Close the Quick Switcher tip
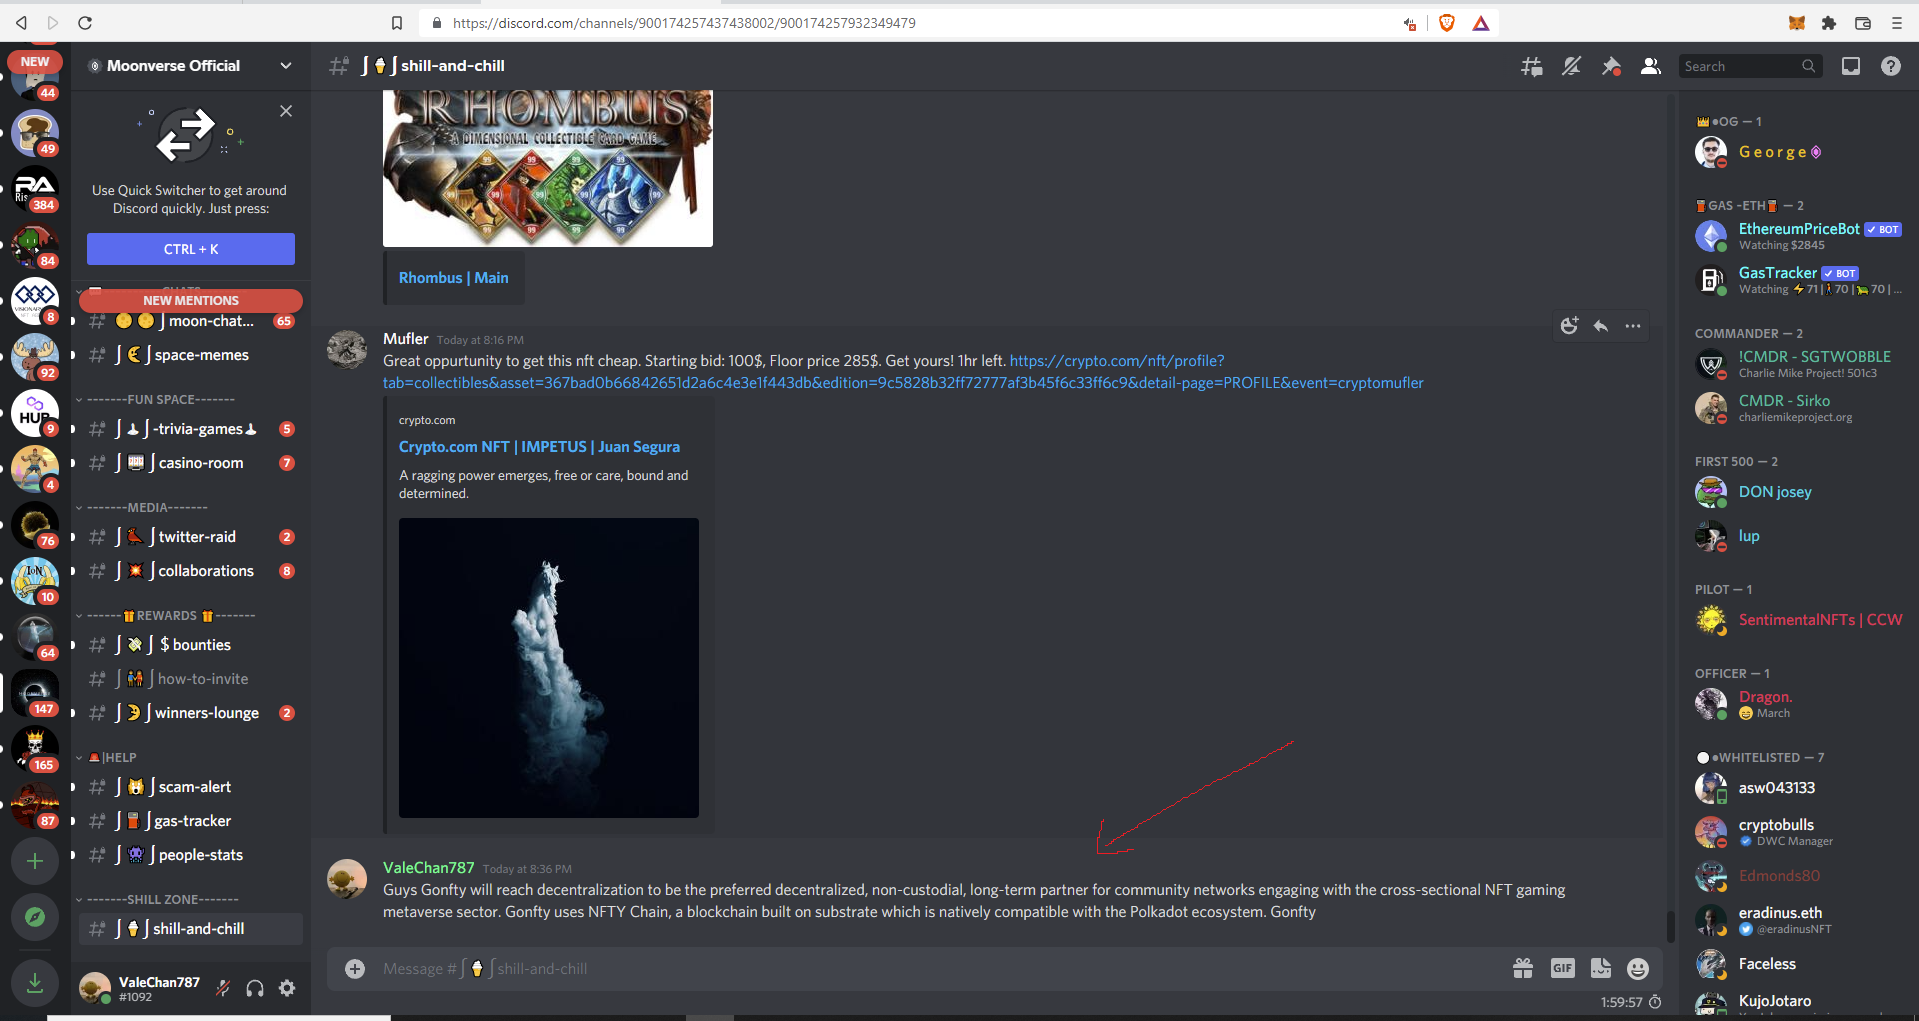The image size is (1919, 1021). (x=286, y=111)
